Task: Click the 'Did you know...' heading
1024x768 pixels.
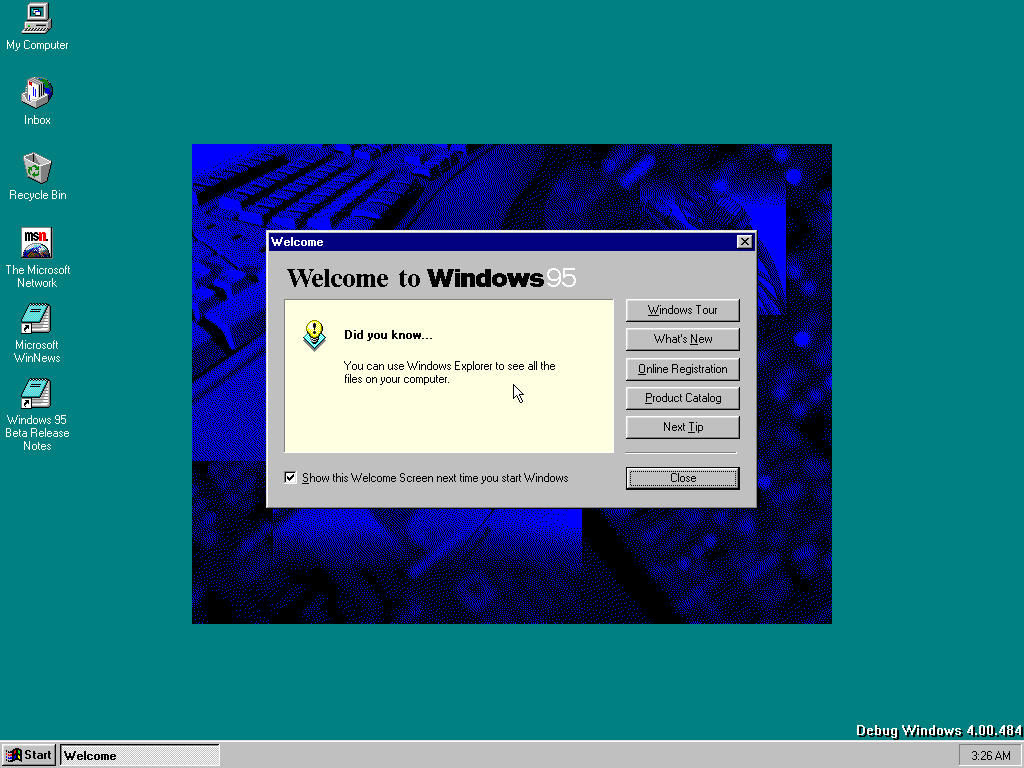Action: click(x=388, y=335)
